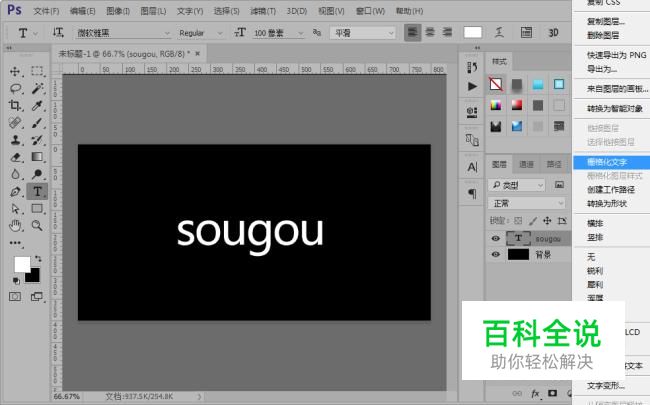Choose 栅格化文字 from the context menu
The image size is (650, 405).
click(x=606, y=160)
